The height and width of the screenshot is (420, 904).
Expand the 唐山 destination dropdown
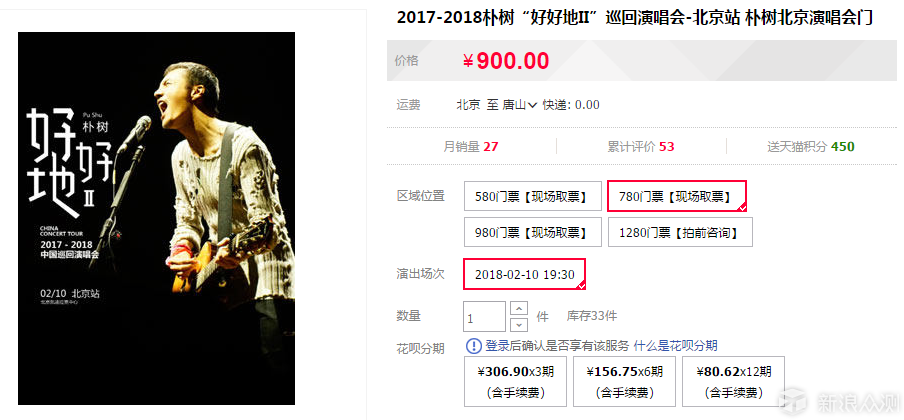[520, 105]
